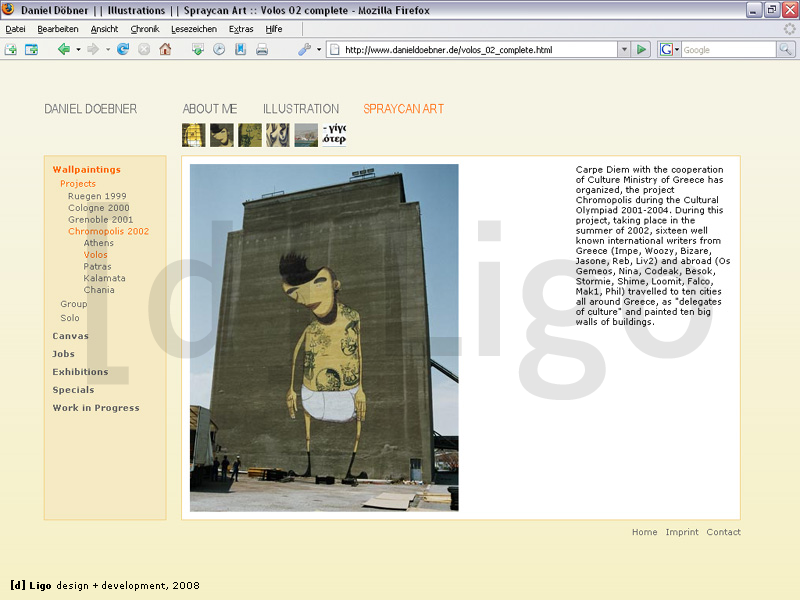Open the Bearbeiten menu

58,29
